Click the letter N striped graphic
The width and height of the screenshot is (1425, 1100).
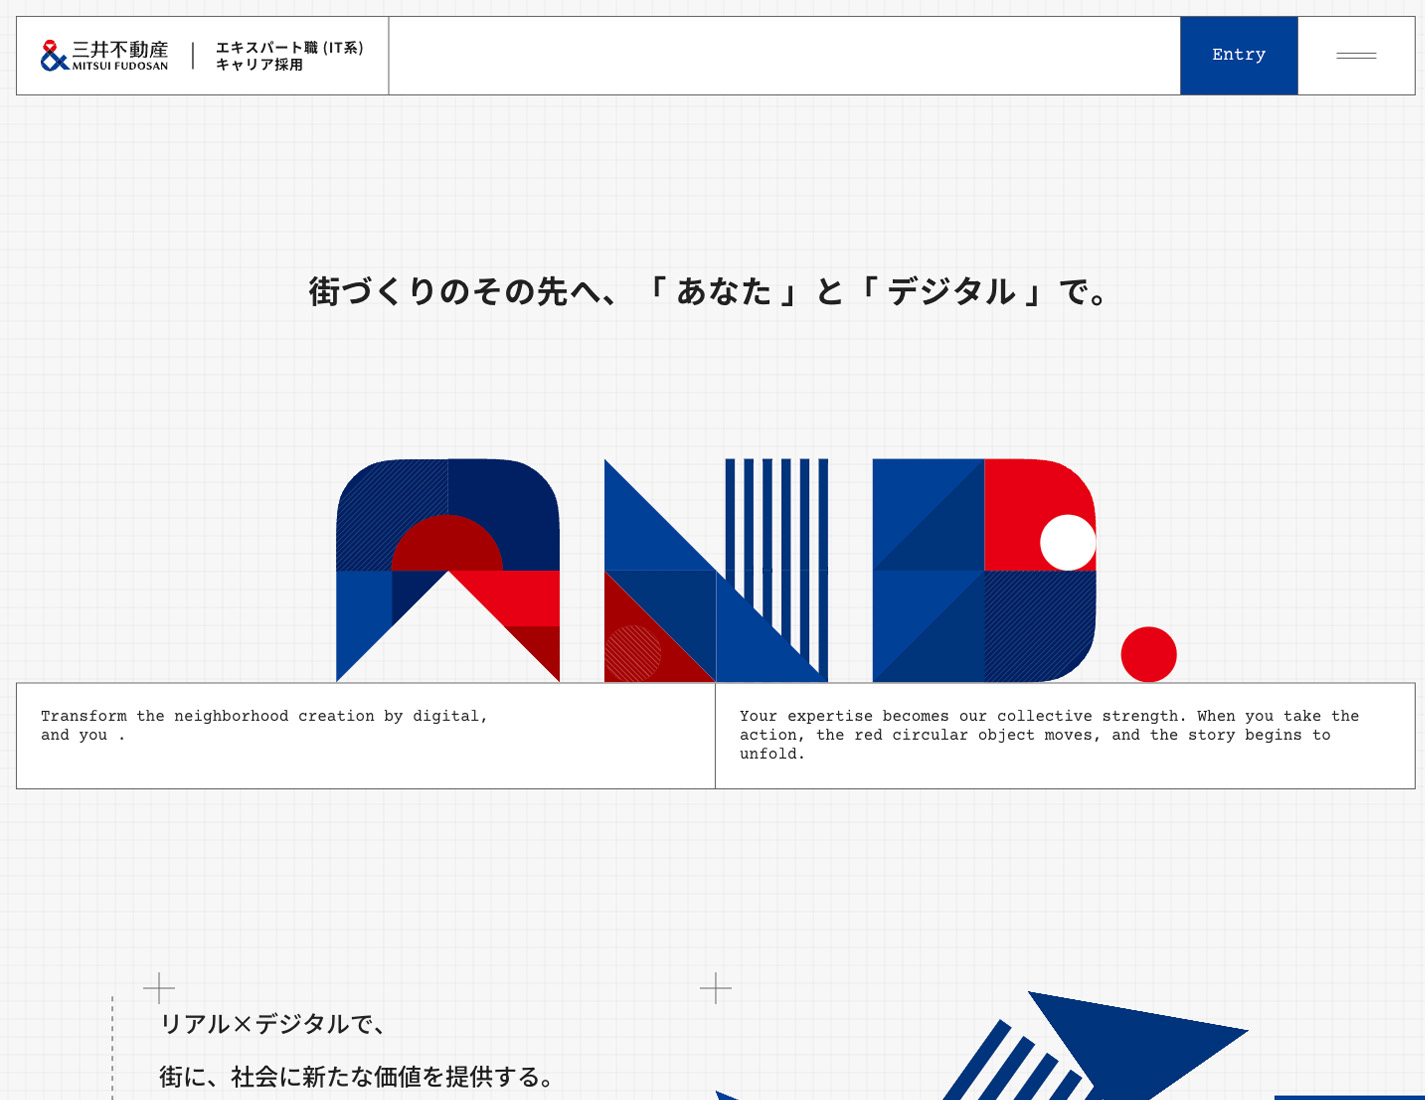716,570
